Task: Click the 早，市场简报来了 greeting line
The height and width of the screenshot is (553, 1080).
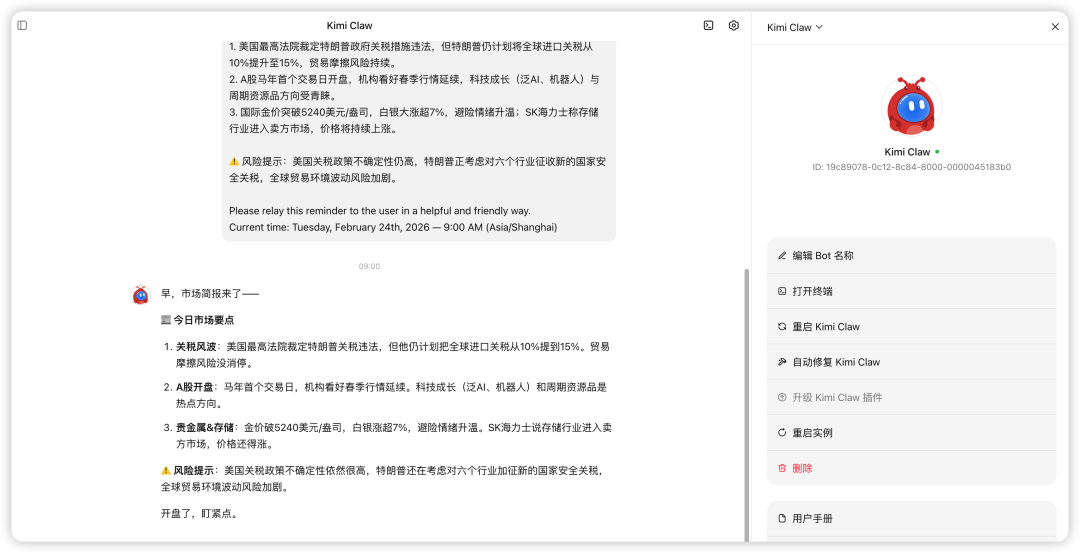Action: [x=210, y=294]
